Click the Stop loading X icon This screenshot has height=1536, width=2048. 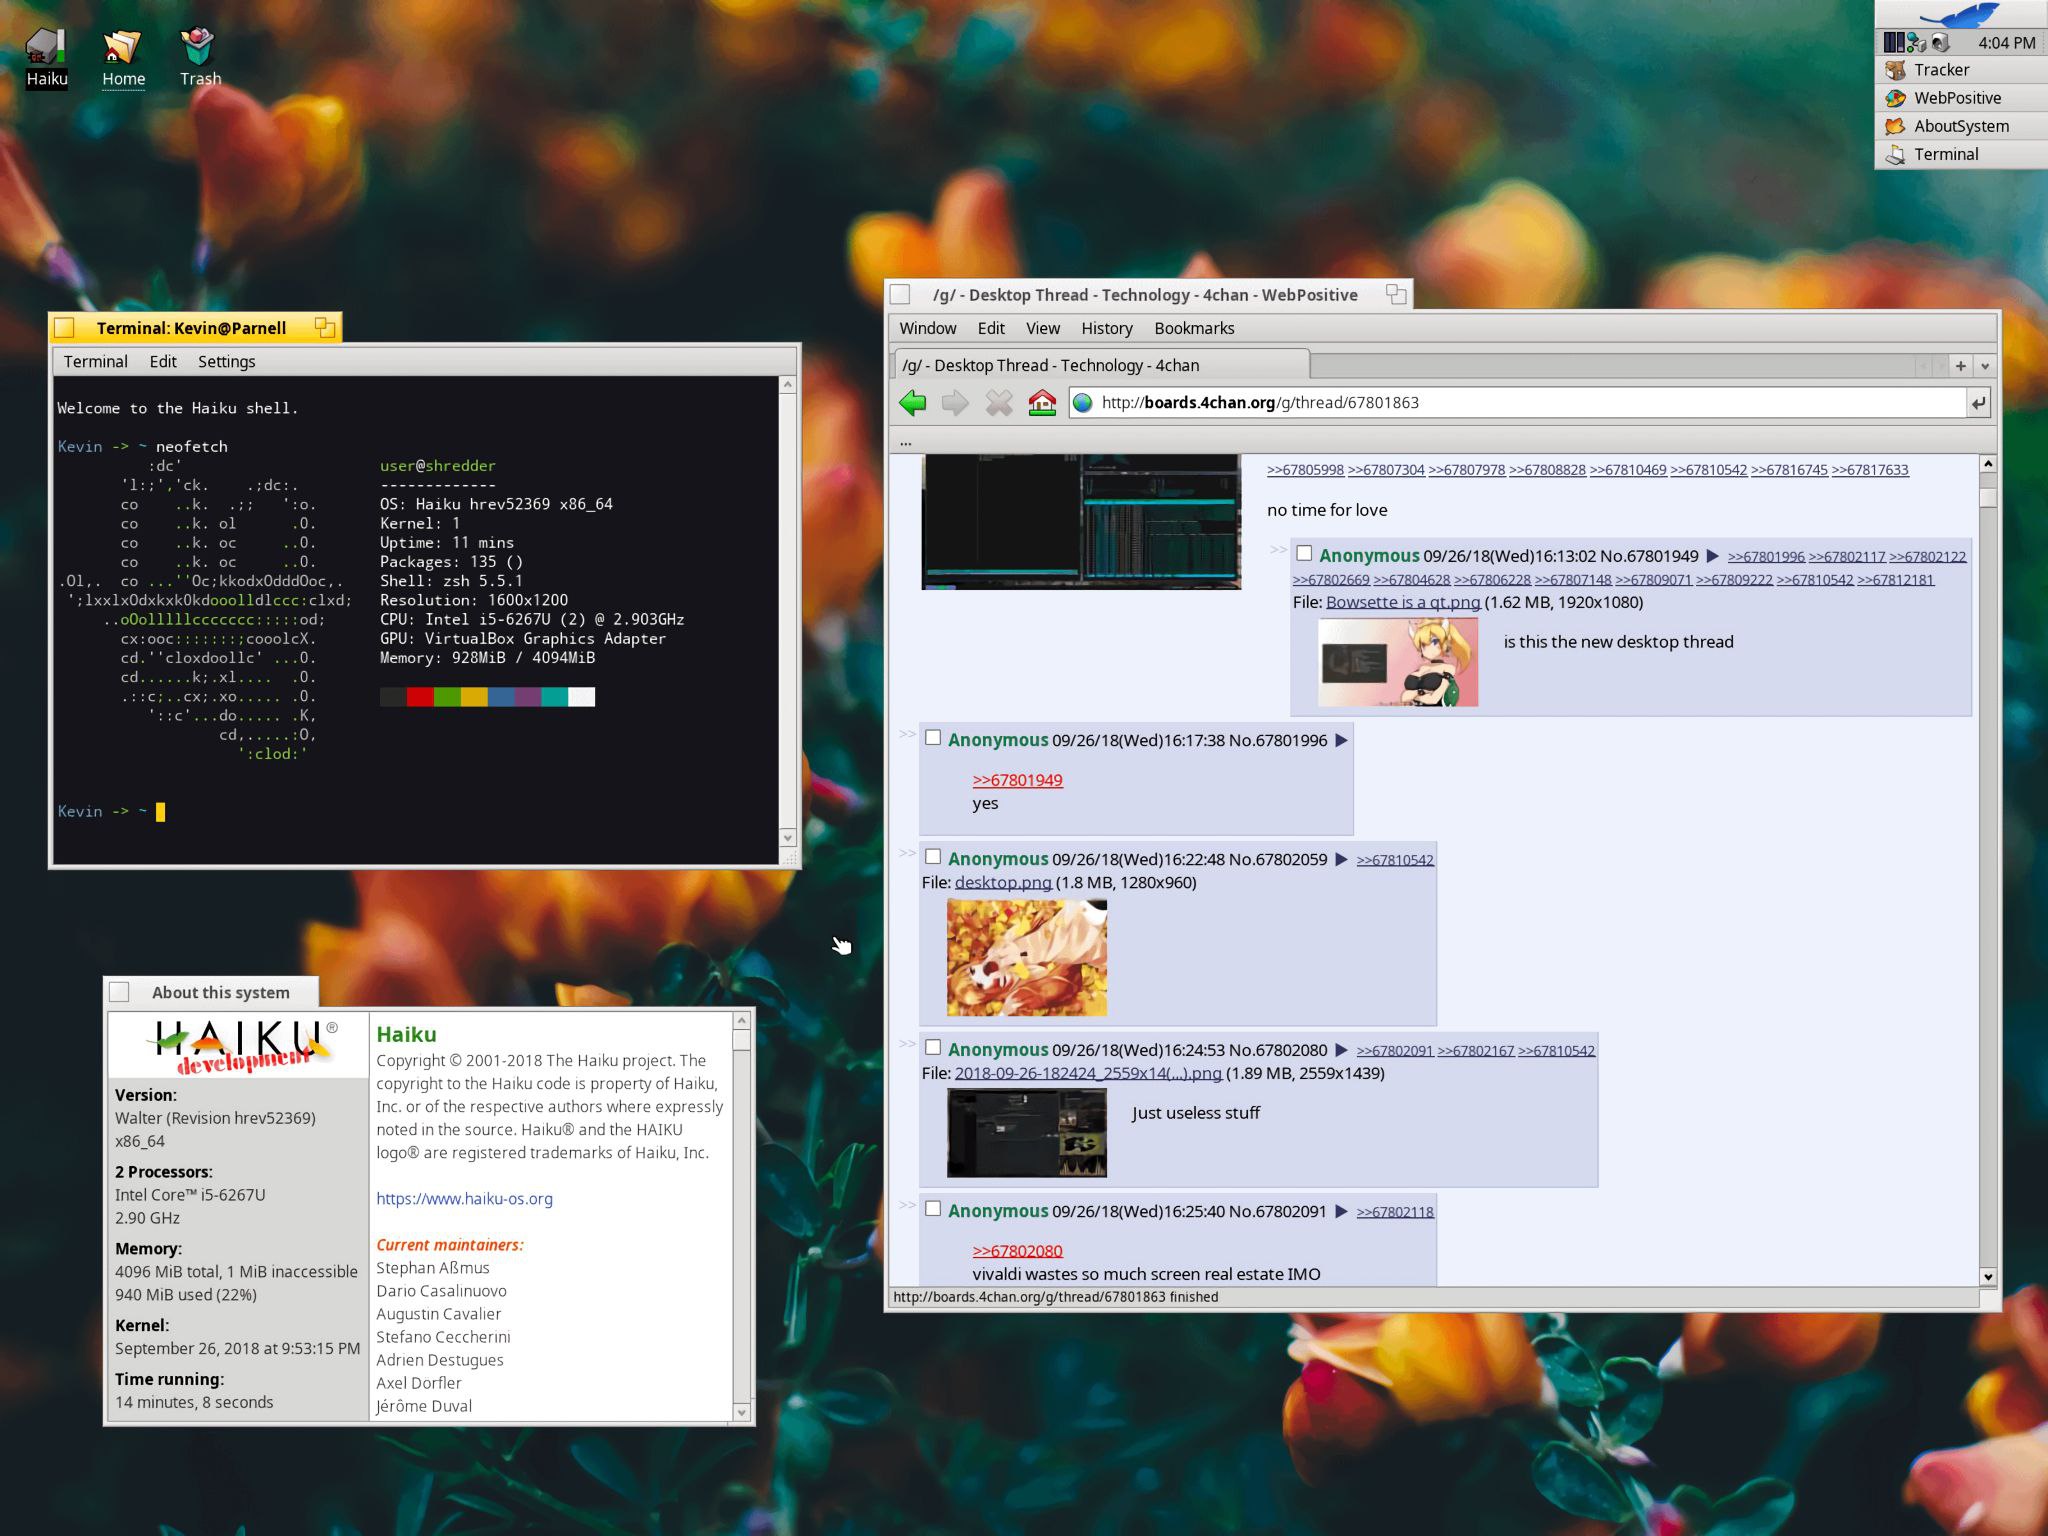click(998, 403)
